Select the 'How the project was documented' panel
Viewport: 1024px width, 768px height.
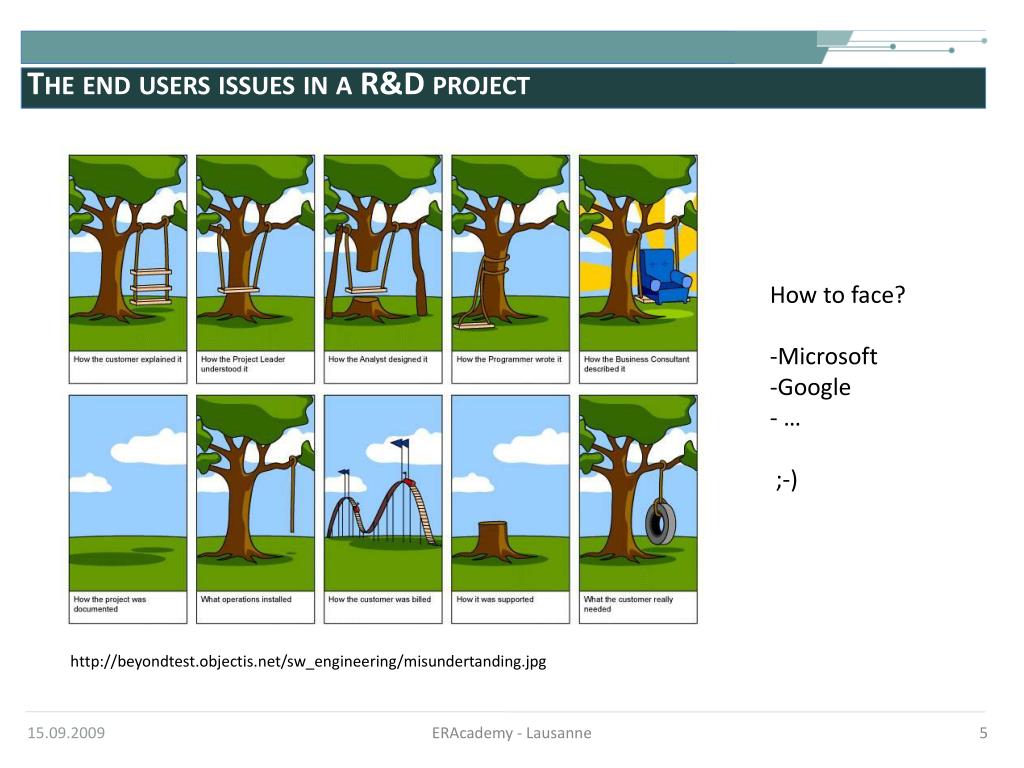pos(128,509)
